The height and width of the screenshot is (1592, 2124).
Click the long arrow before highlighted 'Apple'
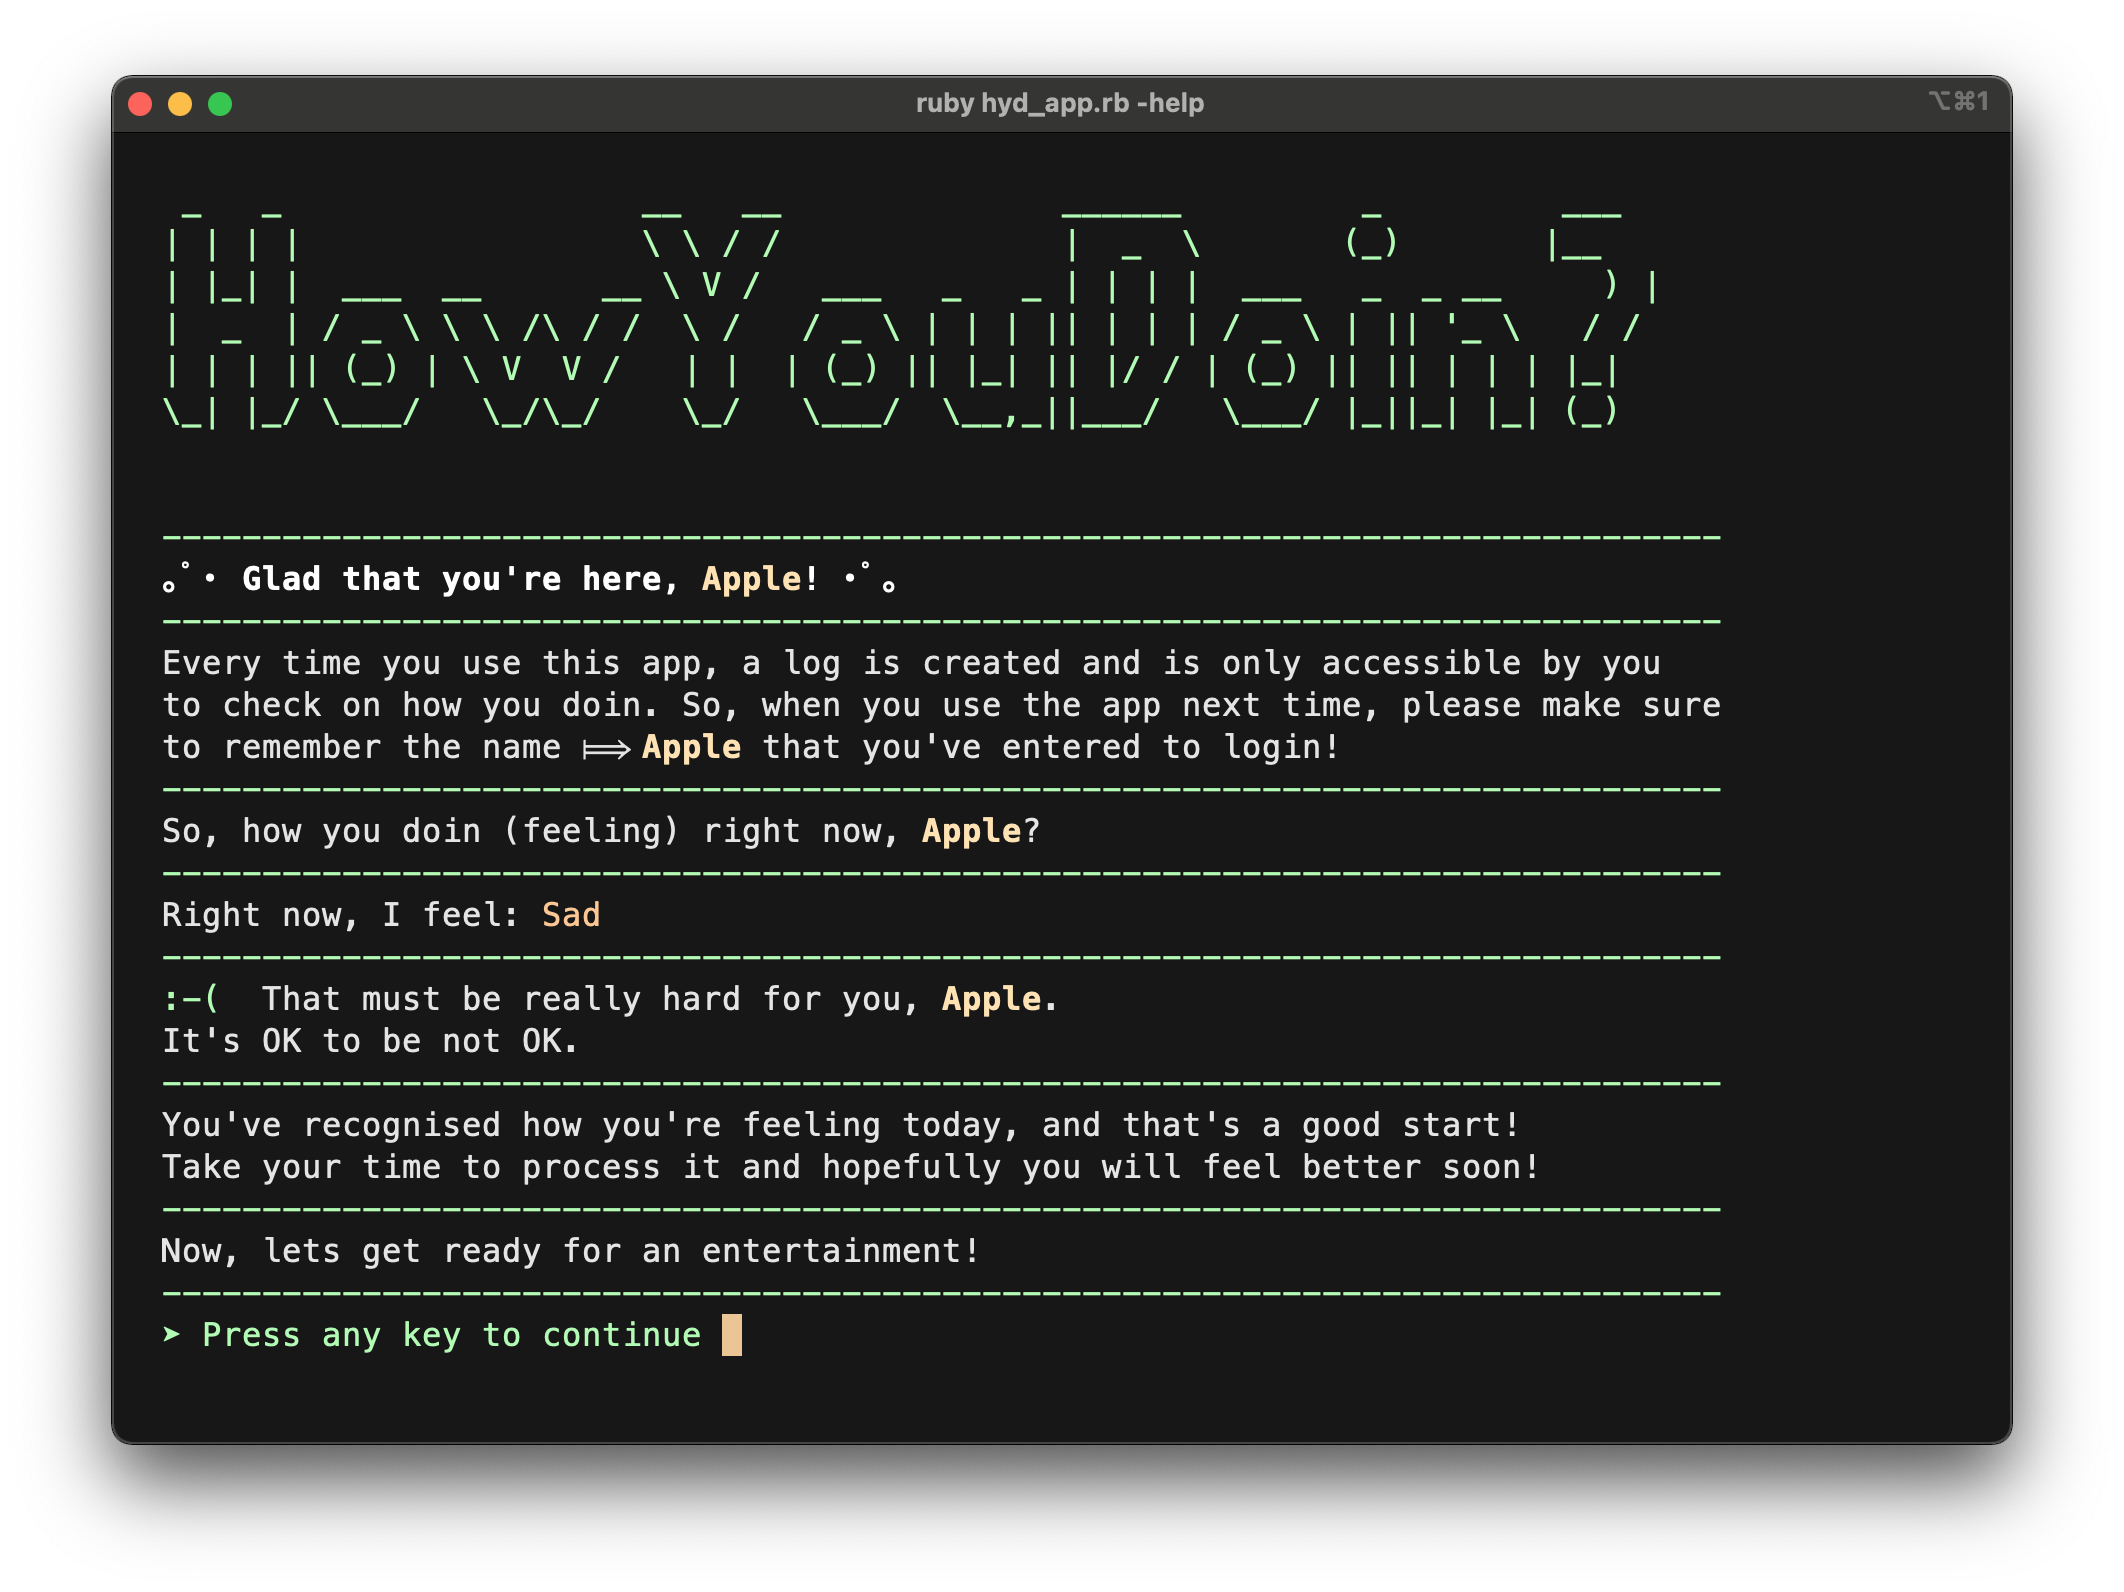tap(606, 748)
